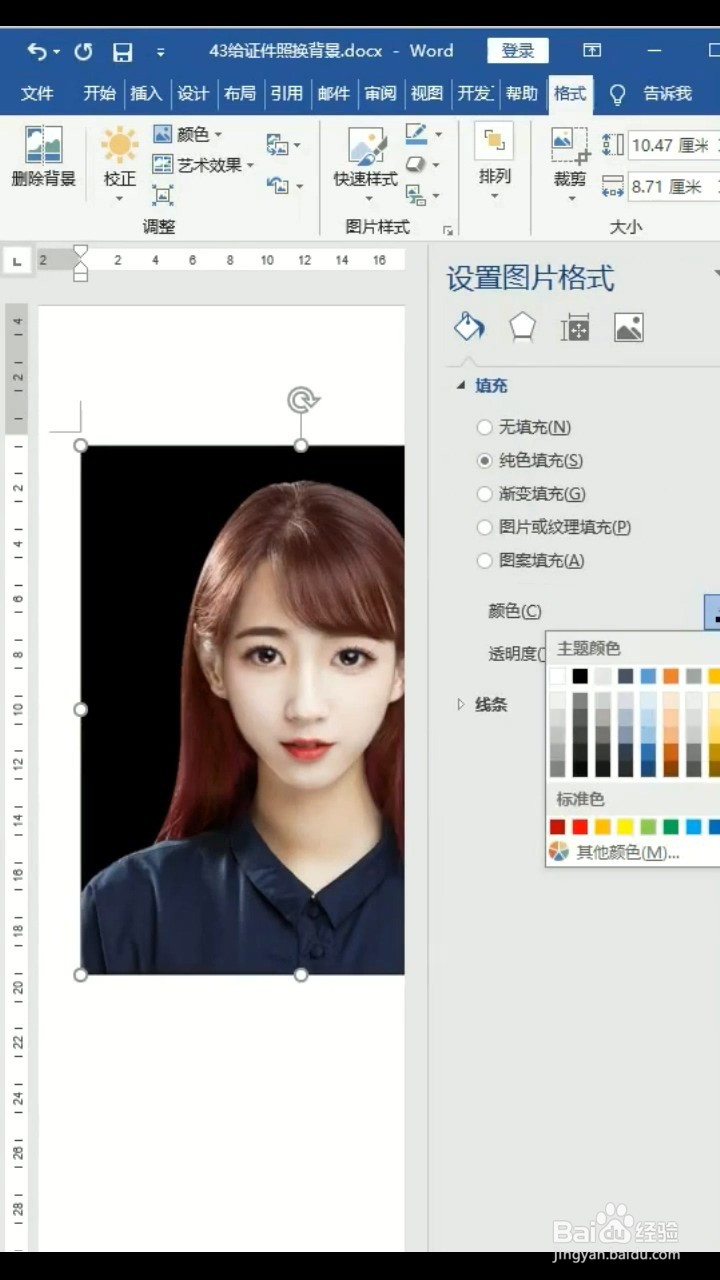Open the 图片样式 dialog launcher
This screenshot has width=720, height=1280.
[448, 229]
